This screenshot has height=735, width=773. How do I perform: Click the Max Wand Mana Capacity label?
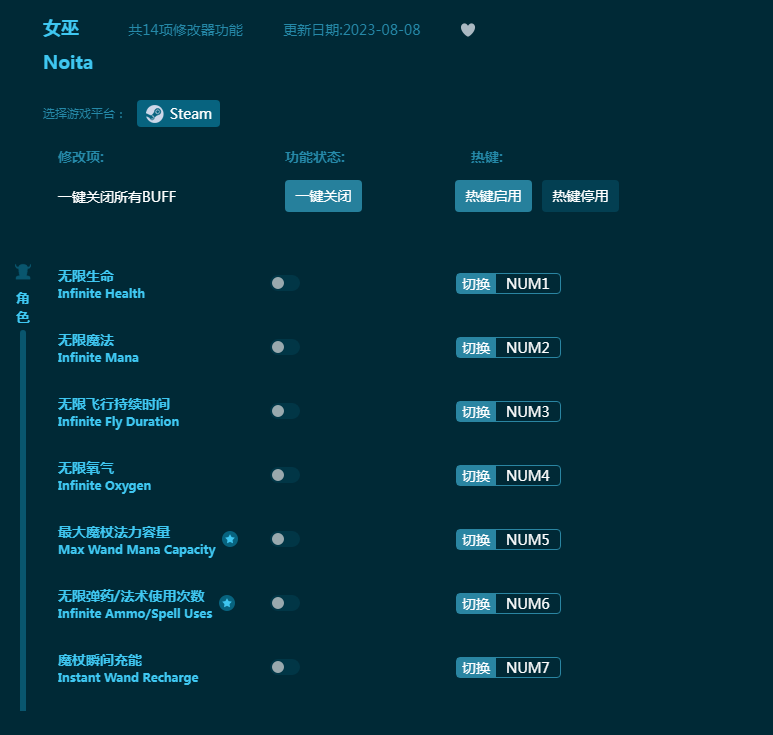click(137, 550)
